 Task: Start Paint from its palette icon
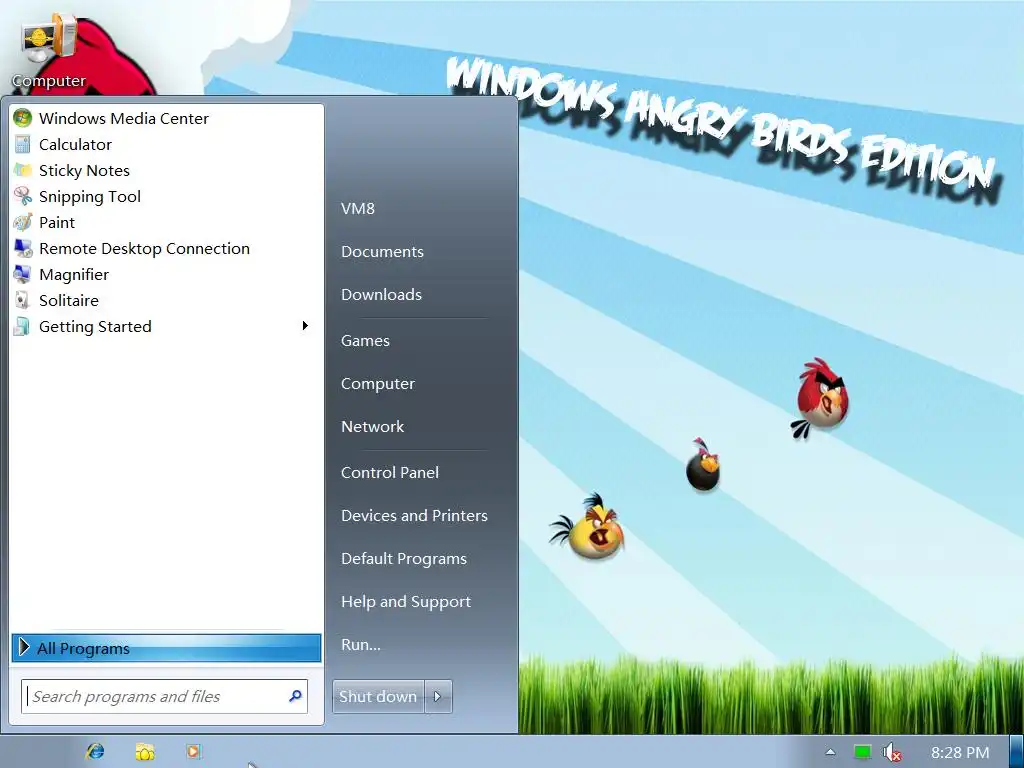pos(22,223)
